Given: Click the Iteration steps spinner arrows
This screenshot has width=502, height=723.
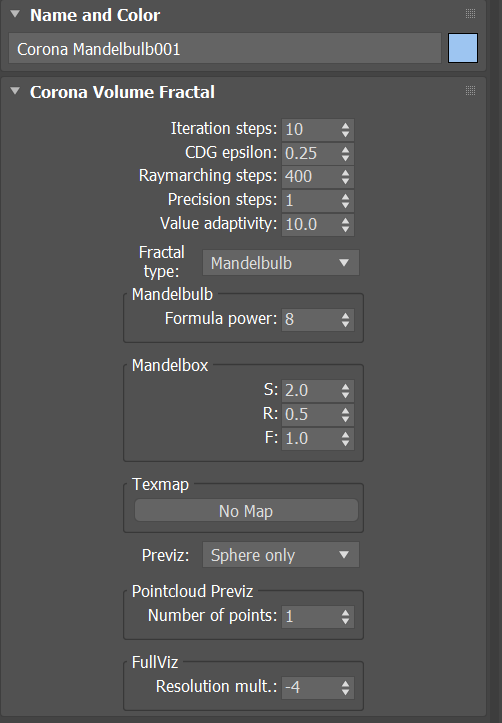Looking at the screenshot, I should coord(345,130).
